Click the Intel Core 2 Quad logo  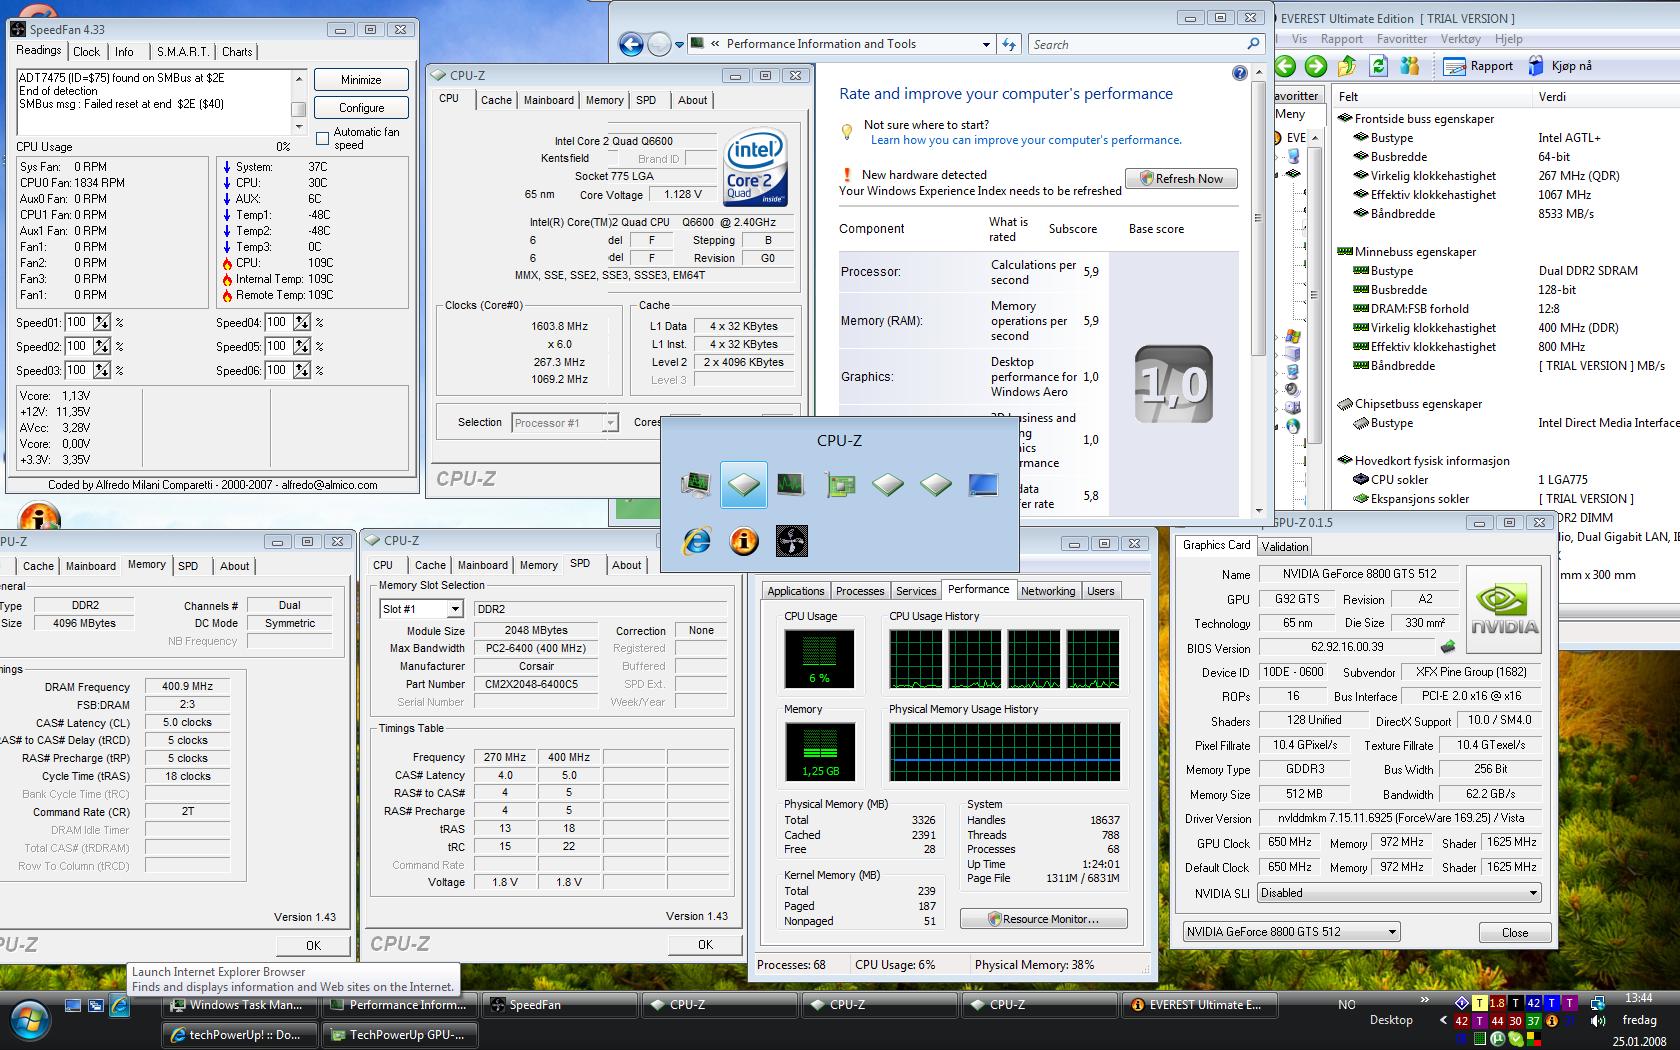tap(756, 167)
